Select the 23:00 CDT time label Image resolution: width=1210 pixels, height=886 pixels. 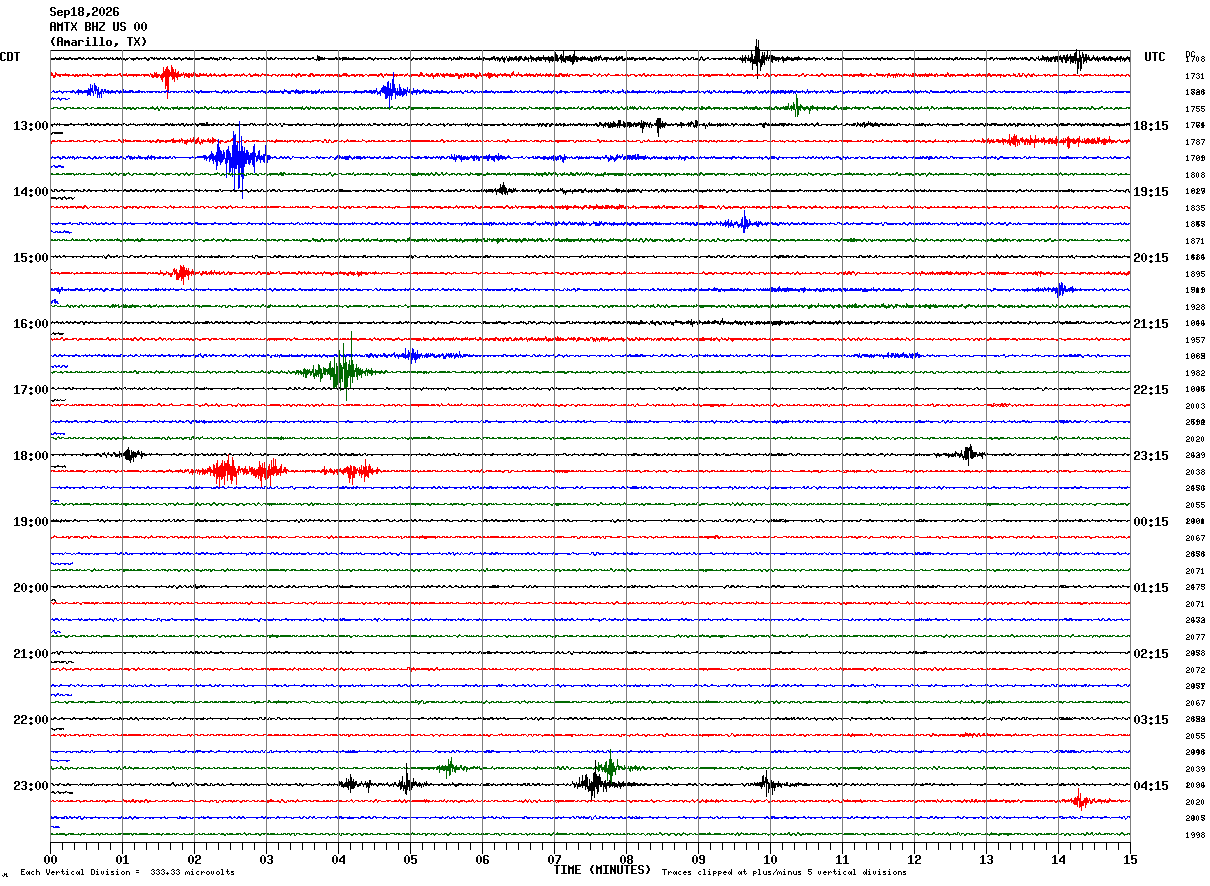(x=31, y=786)
